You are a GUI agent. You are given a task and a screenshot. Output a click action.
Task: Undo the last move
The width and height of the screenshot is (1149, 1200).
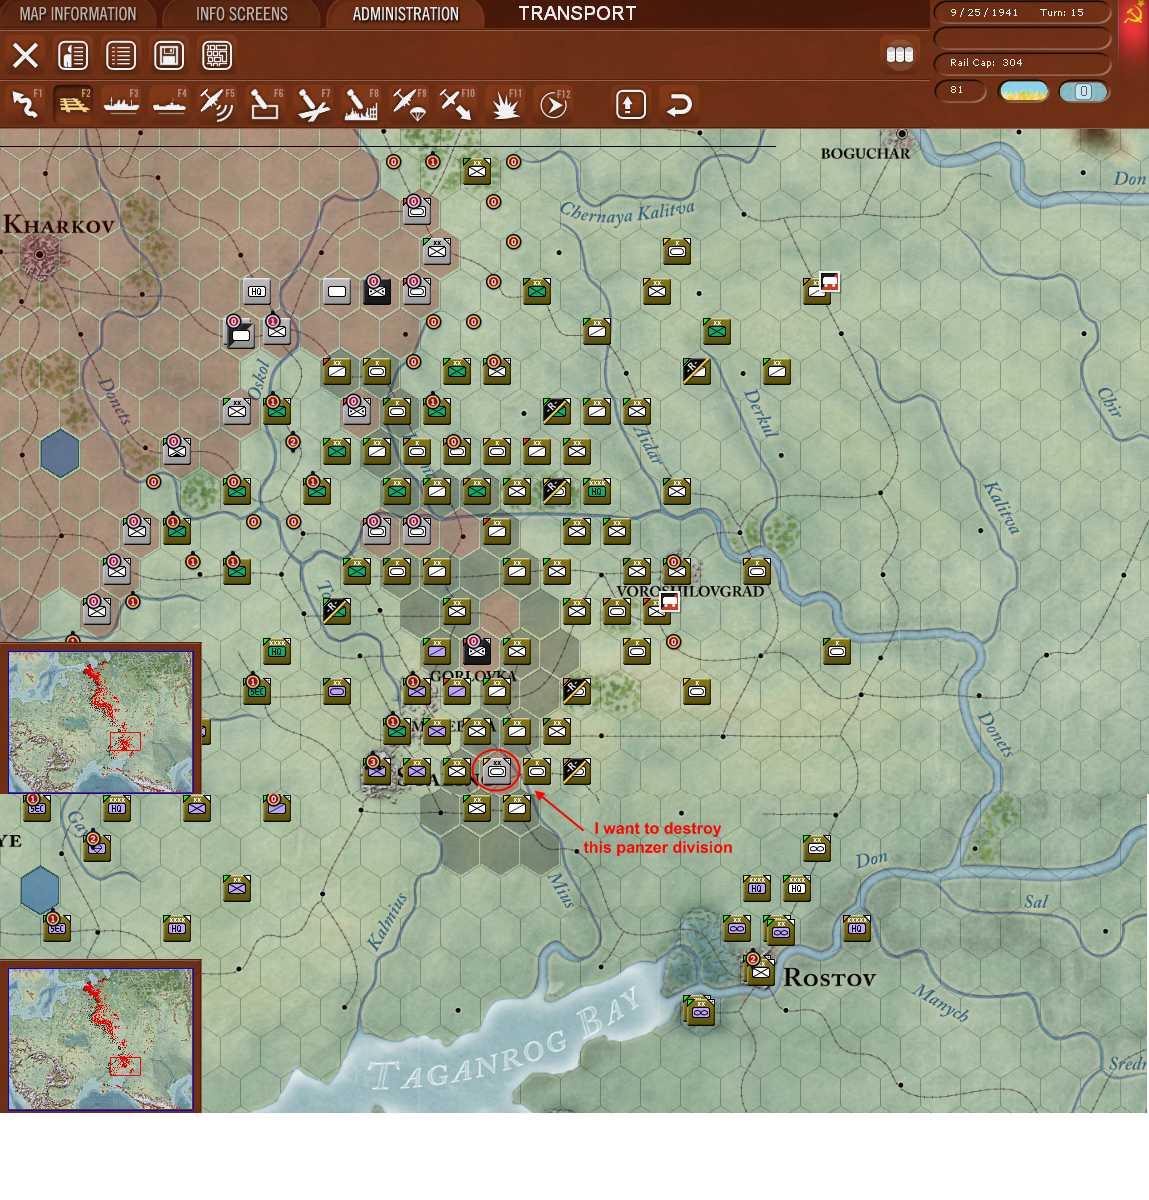(x=678, y=103)
